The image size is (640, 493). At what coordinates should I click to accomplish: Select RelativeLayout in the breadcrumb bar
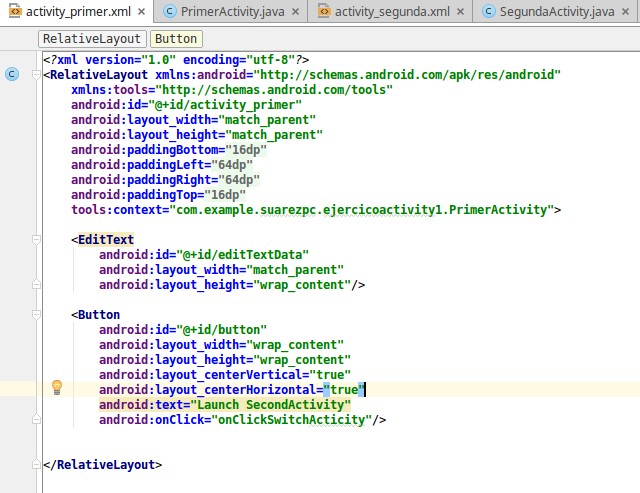[91, 39]
